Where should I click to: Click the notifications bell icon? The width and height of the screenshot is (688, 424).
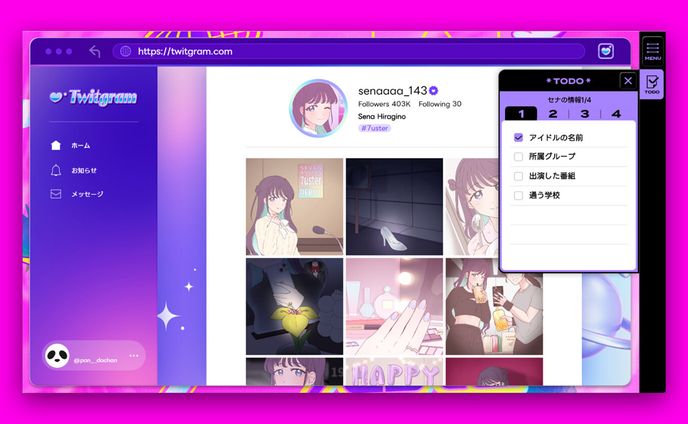(x=56, y=170)
